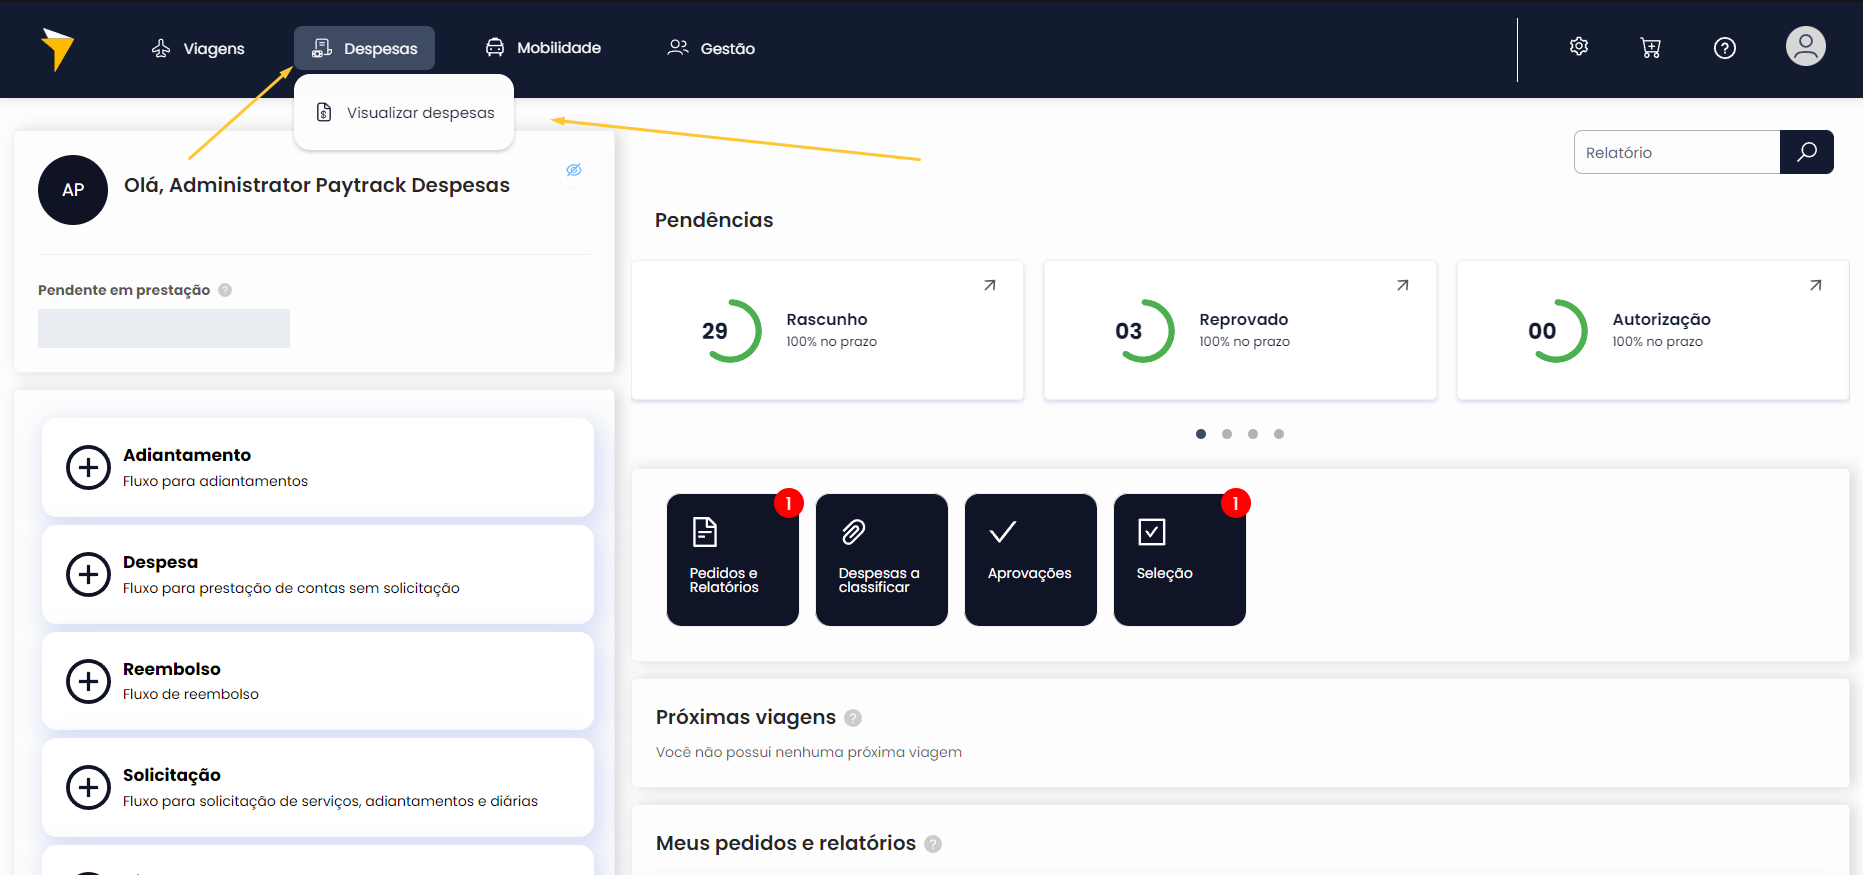Open the Gestão menu
This screenshot has width=1863, height=875.
tap(711, 48)
